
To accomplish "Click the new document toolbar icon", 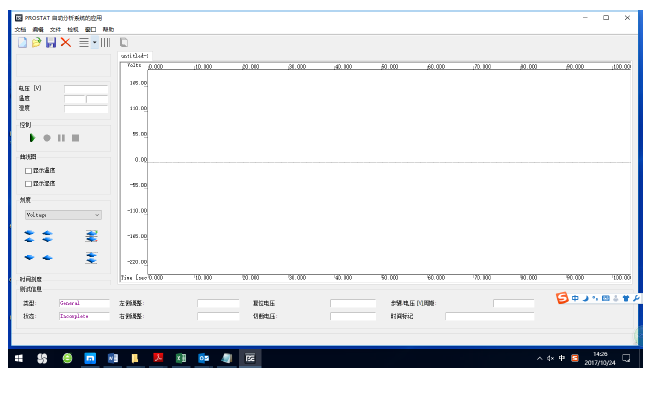I will point(22,42).
